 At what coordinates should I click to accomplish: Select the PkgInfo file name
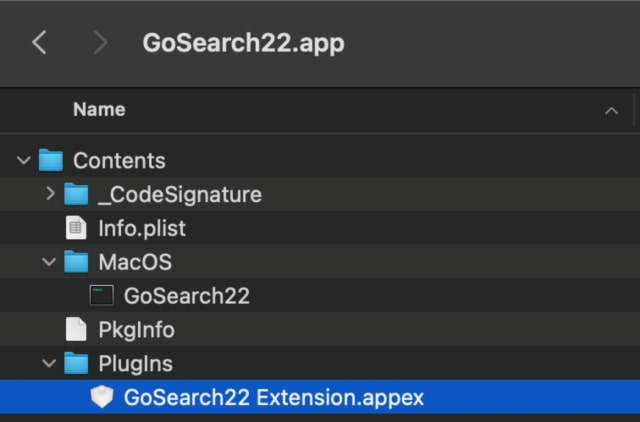[x=136, y=330]
